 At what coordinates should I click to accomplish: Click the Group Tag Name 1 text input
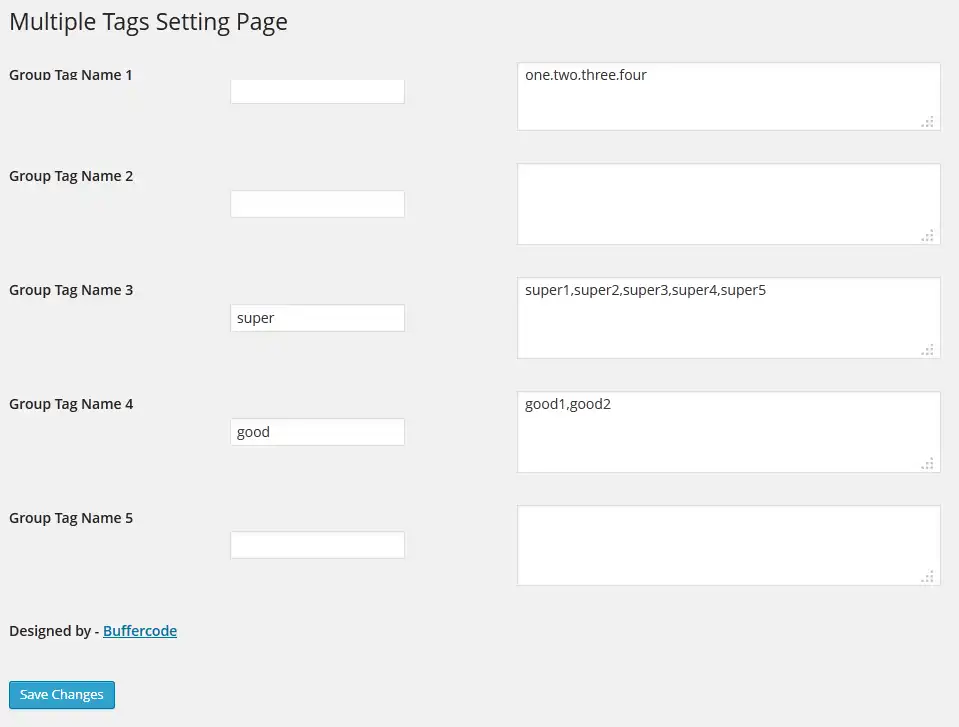click(317, 91)
